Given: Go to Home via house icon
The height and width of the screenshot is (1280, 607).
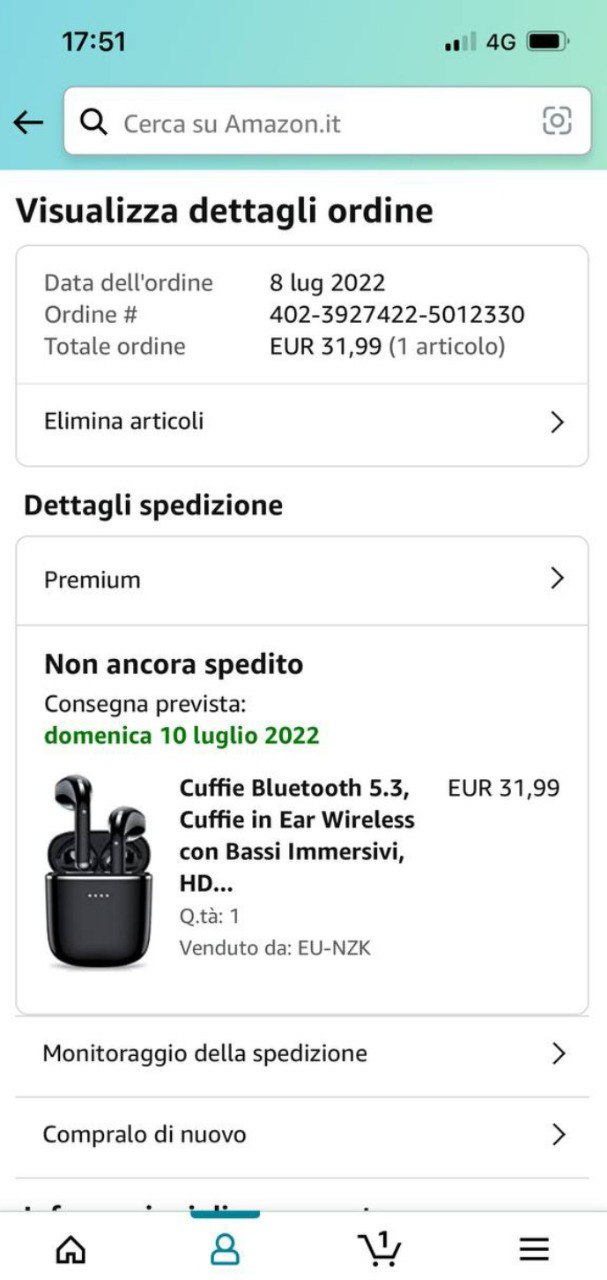Looking at the screenshot, I should pos(70,1249).
